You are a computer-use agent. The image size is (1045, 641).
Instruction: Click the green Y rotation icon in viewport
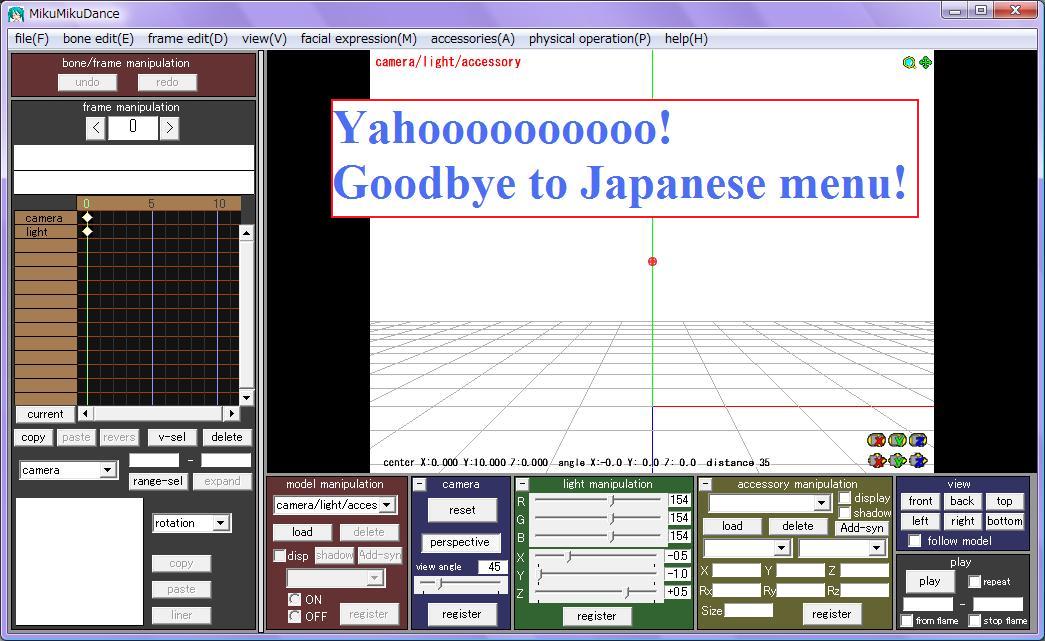pos(897,440)
